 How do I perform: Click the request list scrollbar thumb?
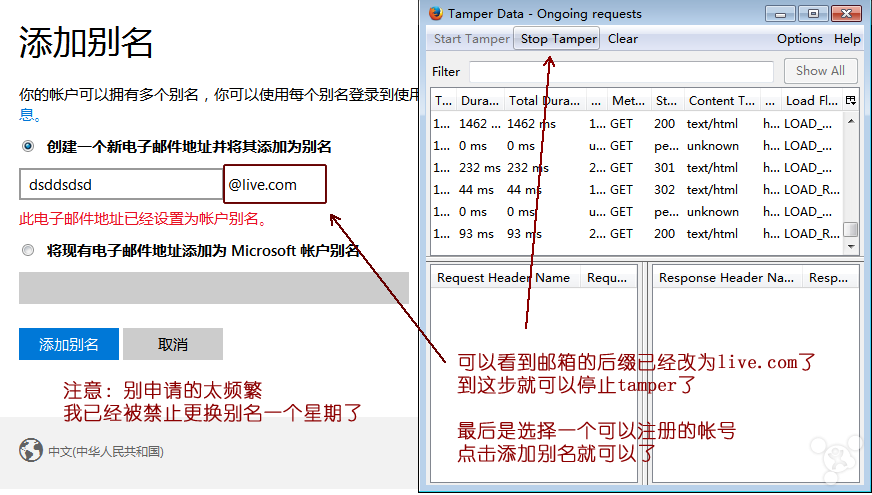pos(851,229)
